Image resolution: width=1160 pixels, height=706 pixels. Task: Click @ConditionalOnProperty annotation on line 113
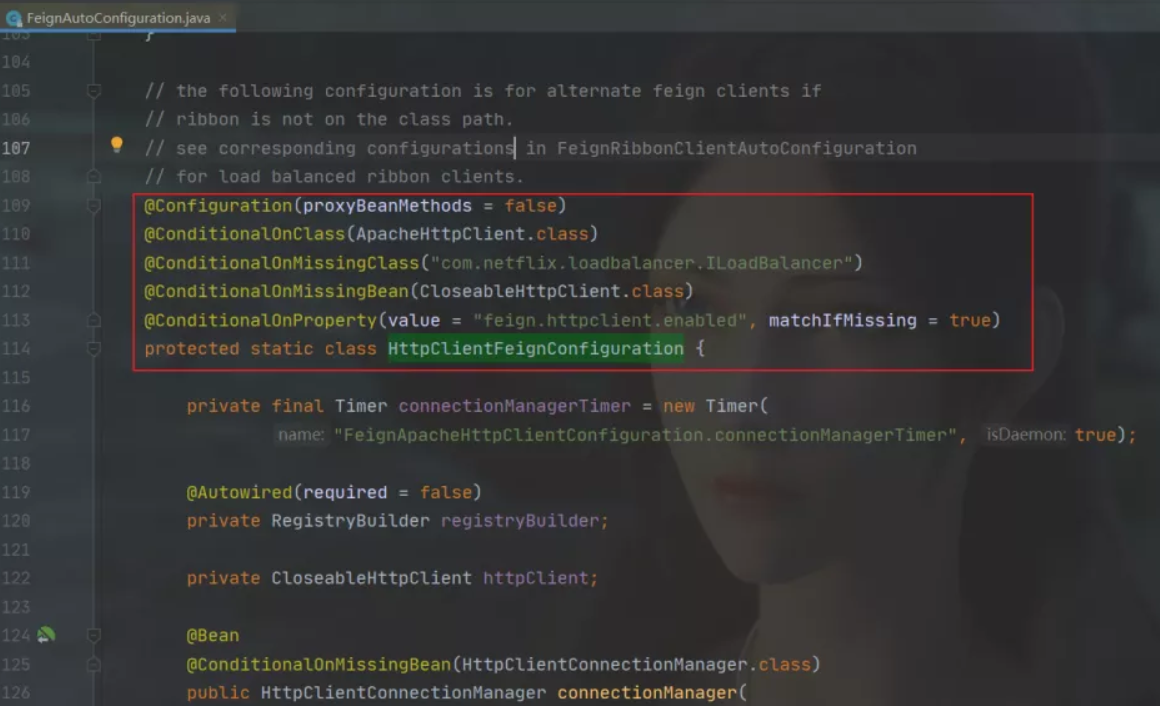[260, 320]
